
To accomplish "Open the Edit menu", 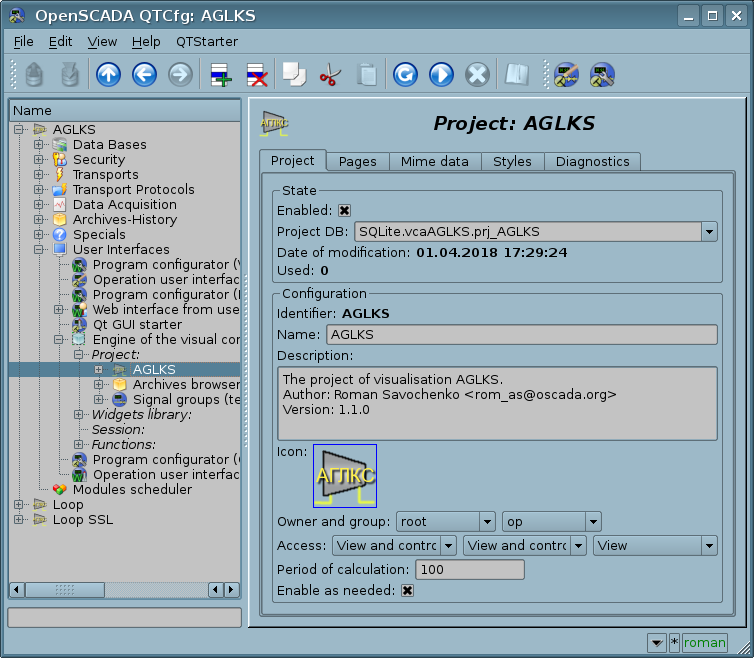I will (x=61, y=42).
